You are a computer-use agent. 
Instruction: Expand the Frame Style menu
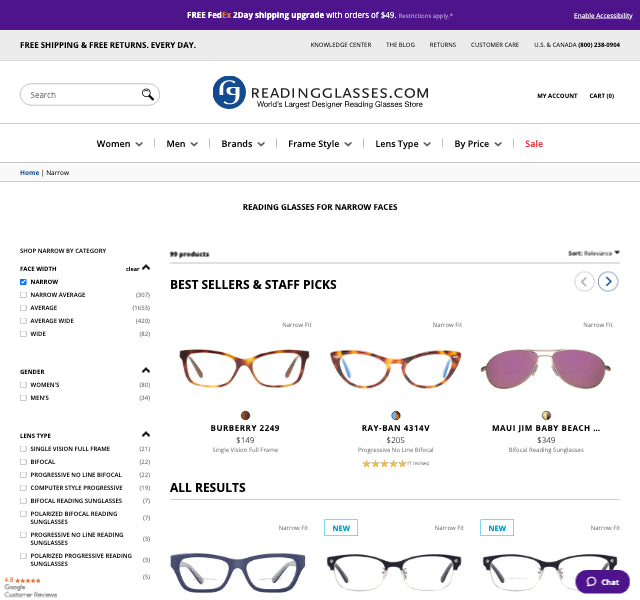point(320,144)
